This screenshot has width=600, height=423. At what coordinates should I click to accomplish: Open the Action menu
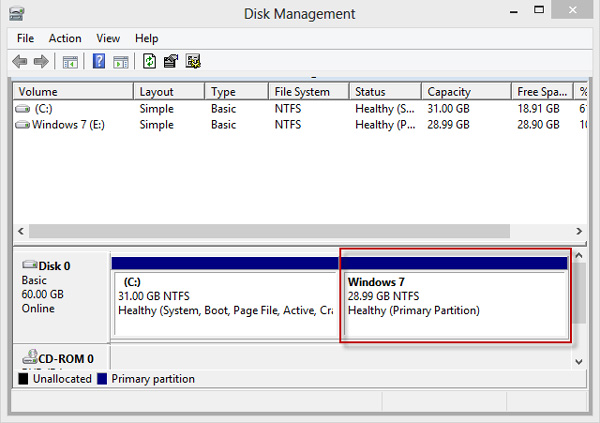tap(65, 38)
